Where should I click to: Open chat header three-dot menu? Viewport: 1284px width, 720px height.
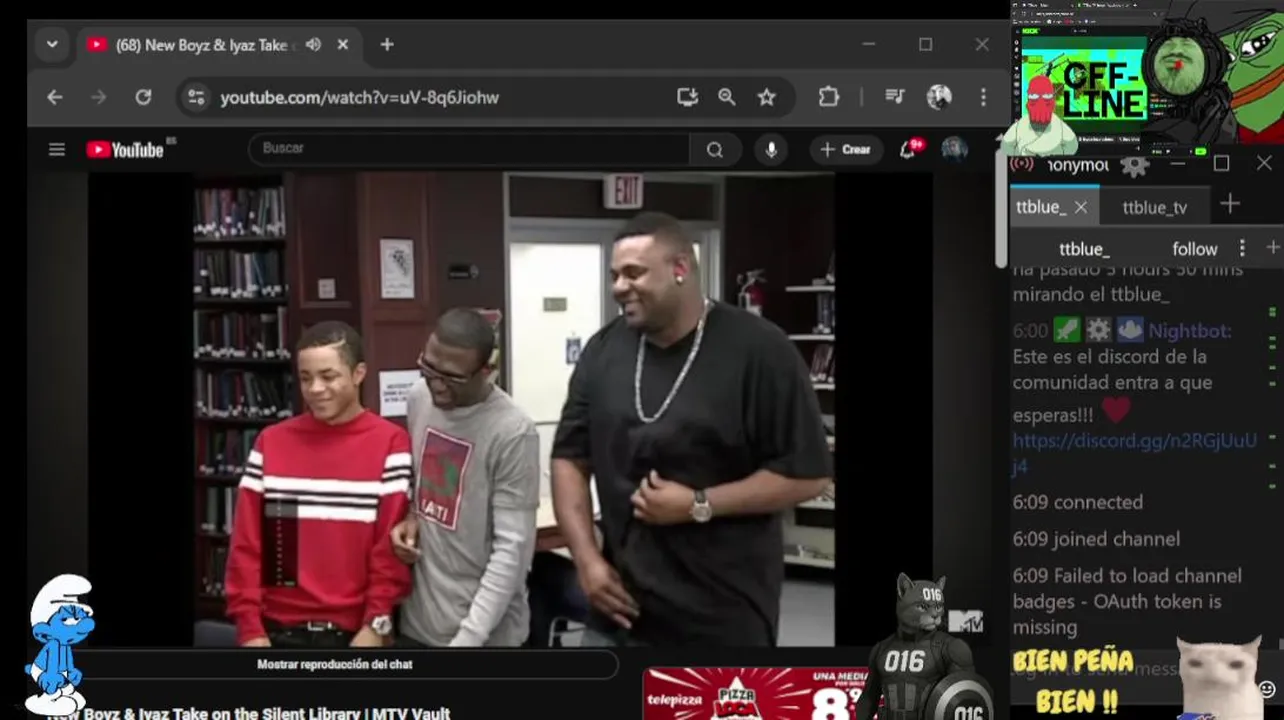click(x=1242, y=248)
